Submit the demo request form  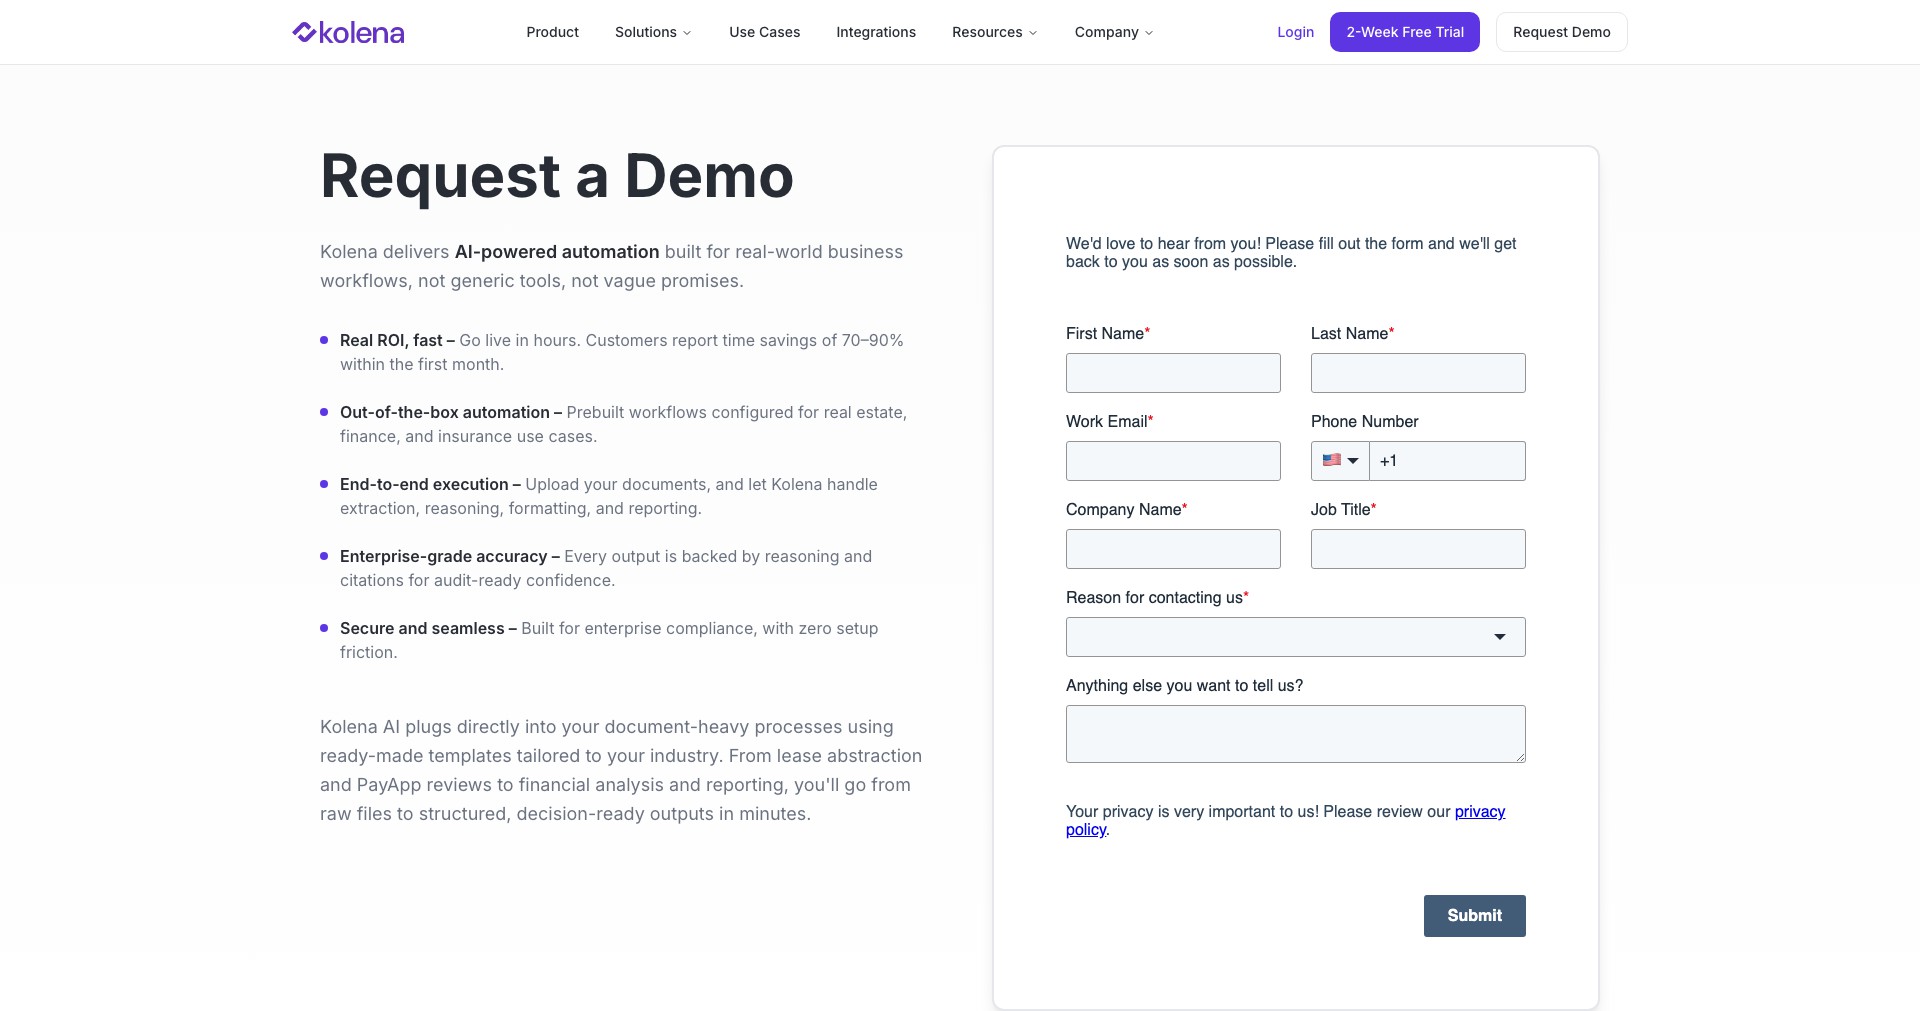tap(1474, 916)
